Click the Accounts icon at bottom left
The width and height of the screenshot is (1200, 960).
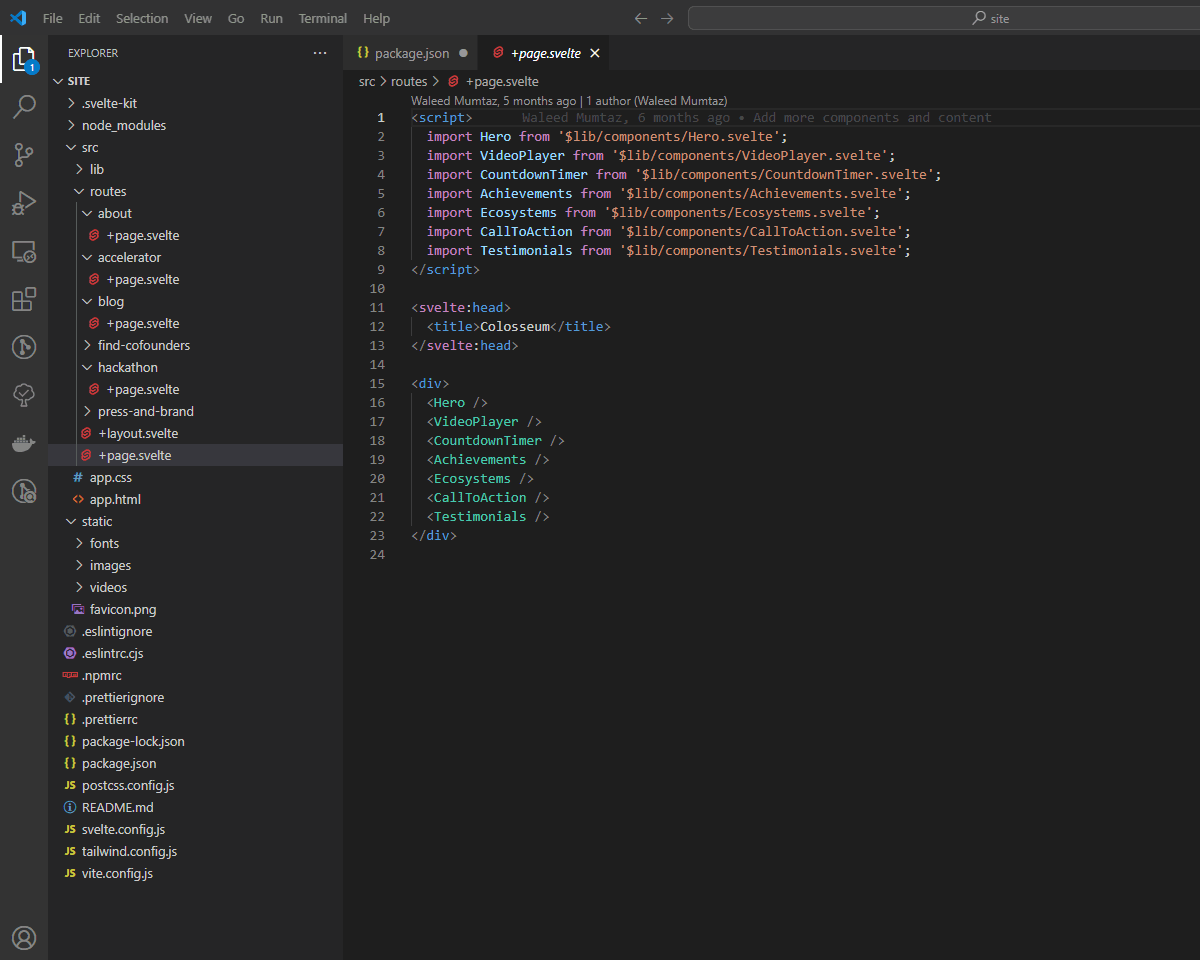point(24,937)
